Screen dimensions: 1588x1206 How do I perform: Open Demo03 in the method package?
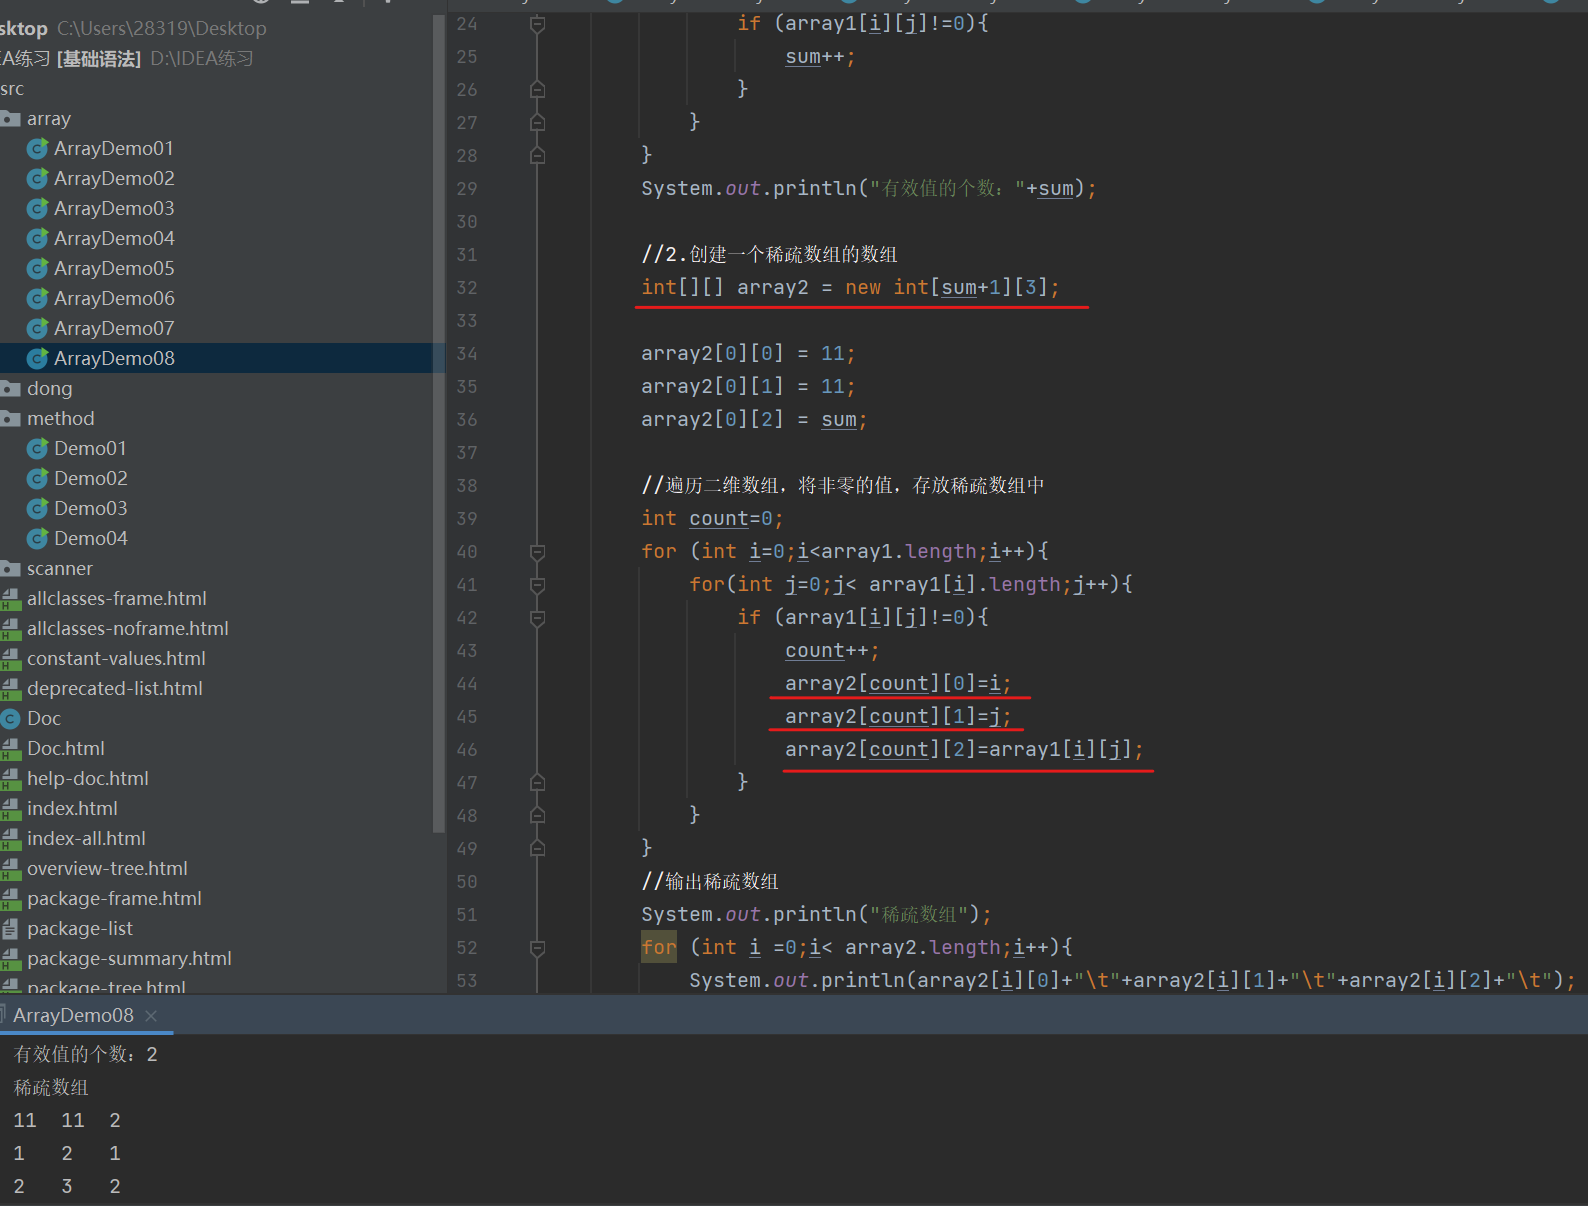[91, 509]
